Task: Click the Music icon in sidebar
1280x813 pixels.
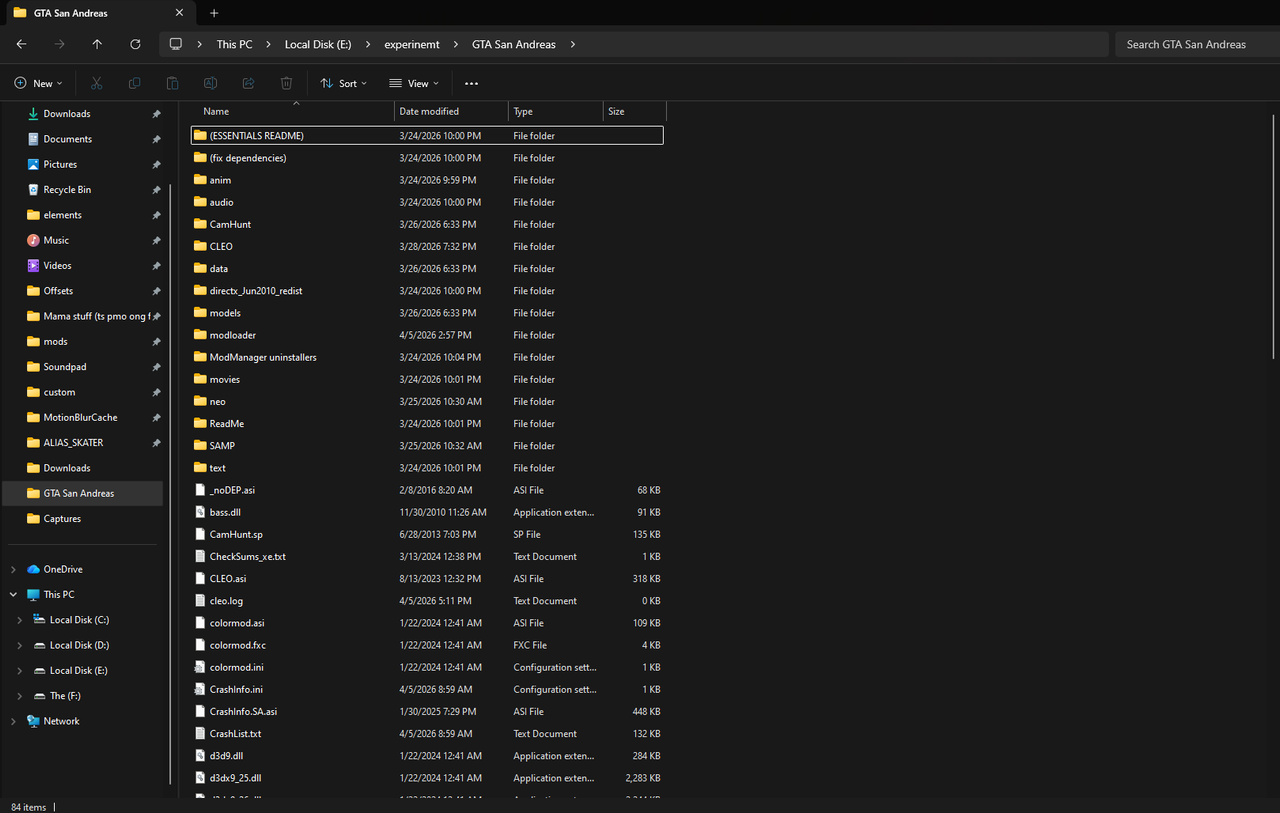Action: click(33, 240)
